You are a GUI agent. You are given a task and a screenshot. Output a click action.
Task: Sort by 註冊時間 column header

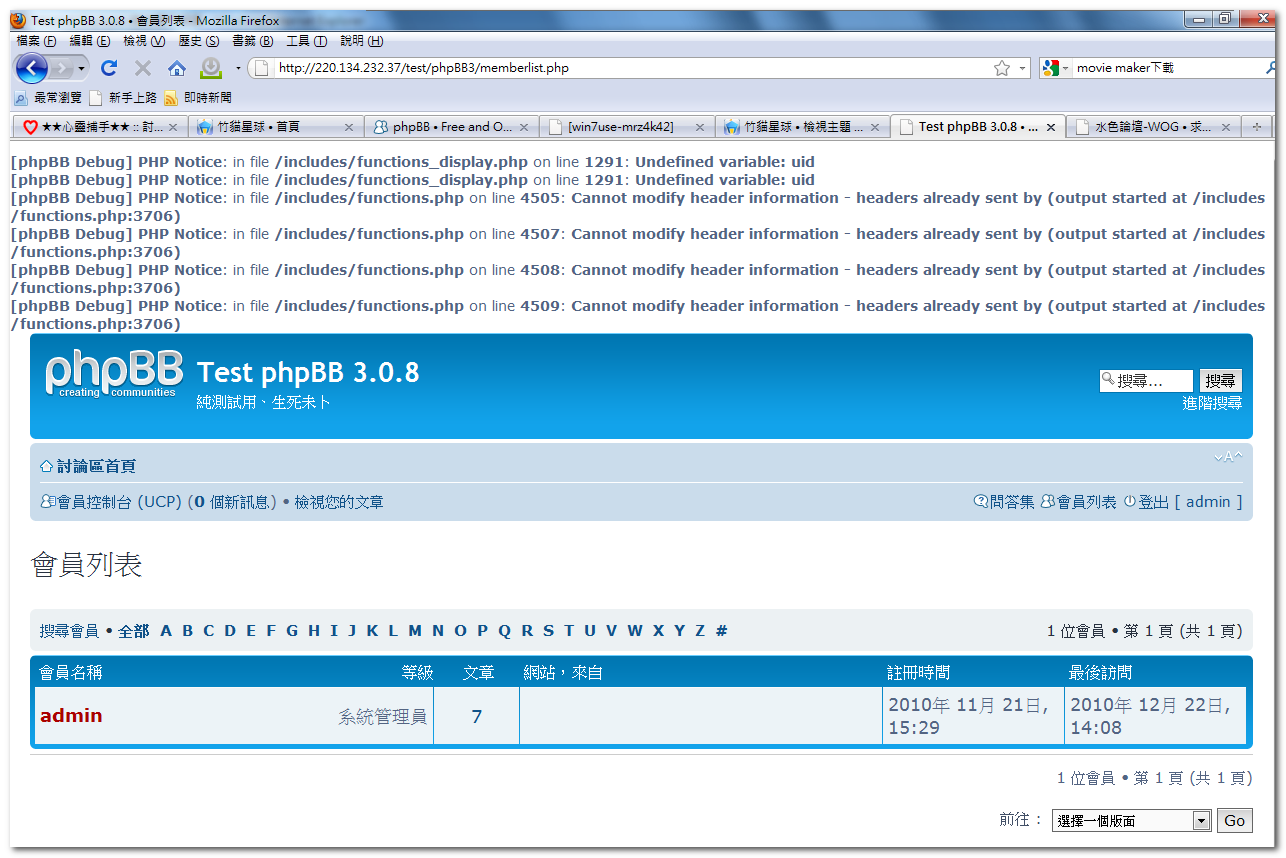[x=919, y=673]
